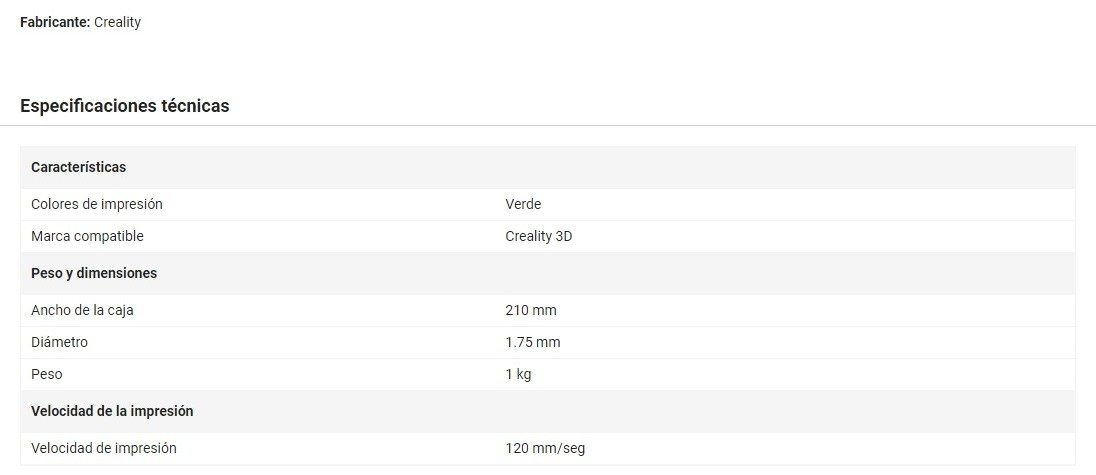Screen dimensions: 1096x475
Task: Click the manufacturer name Creality at top
Action: click(x=117, y=22)
